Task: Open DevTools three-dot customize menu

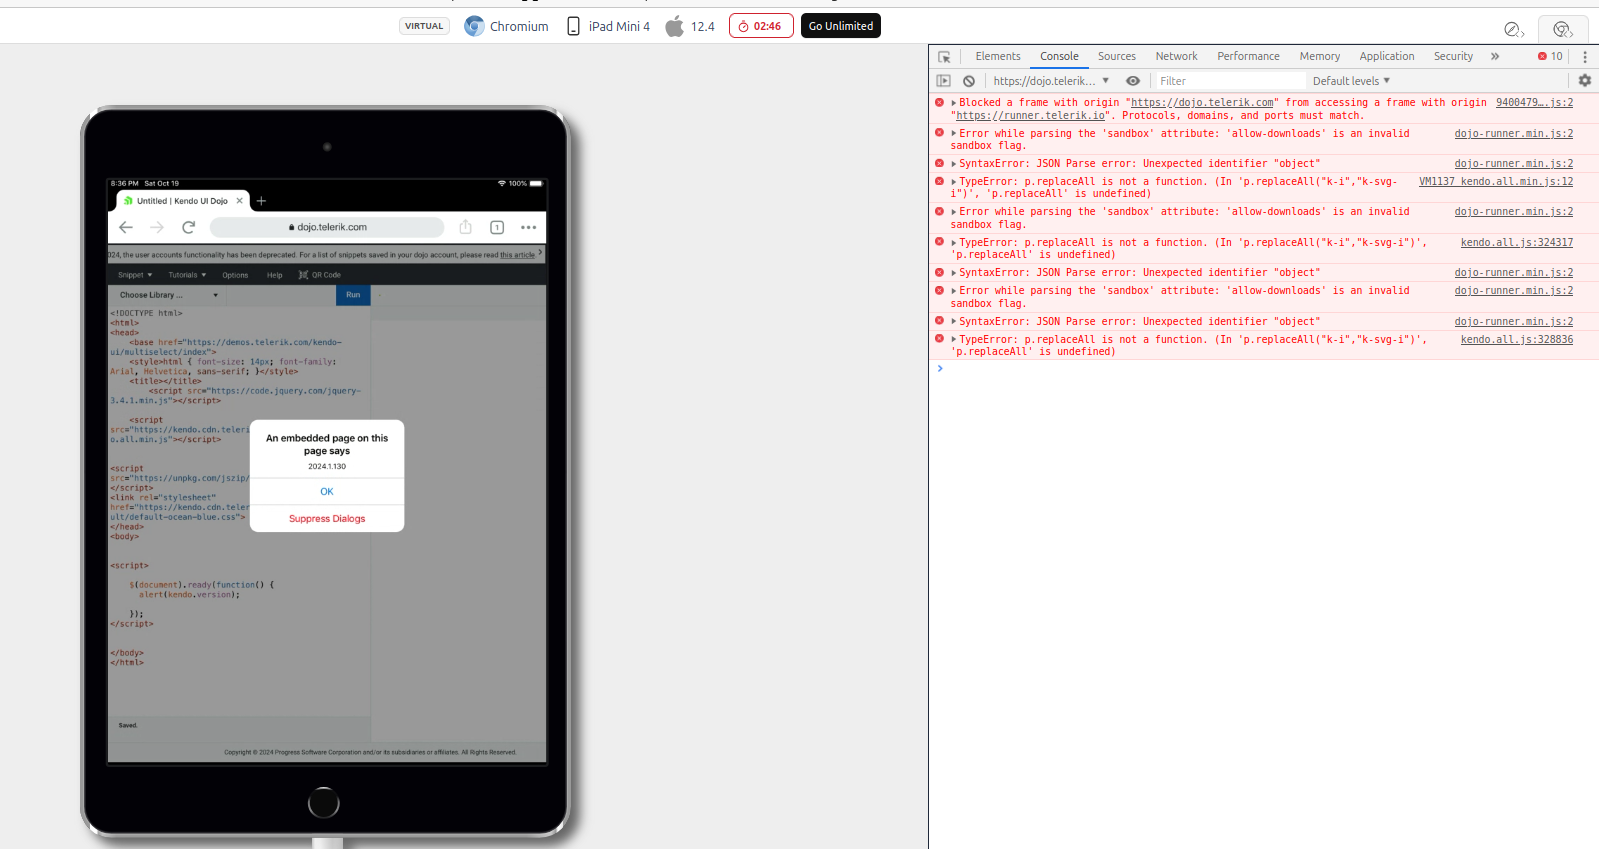Action: 1585,57
